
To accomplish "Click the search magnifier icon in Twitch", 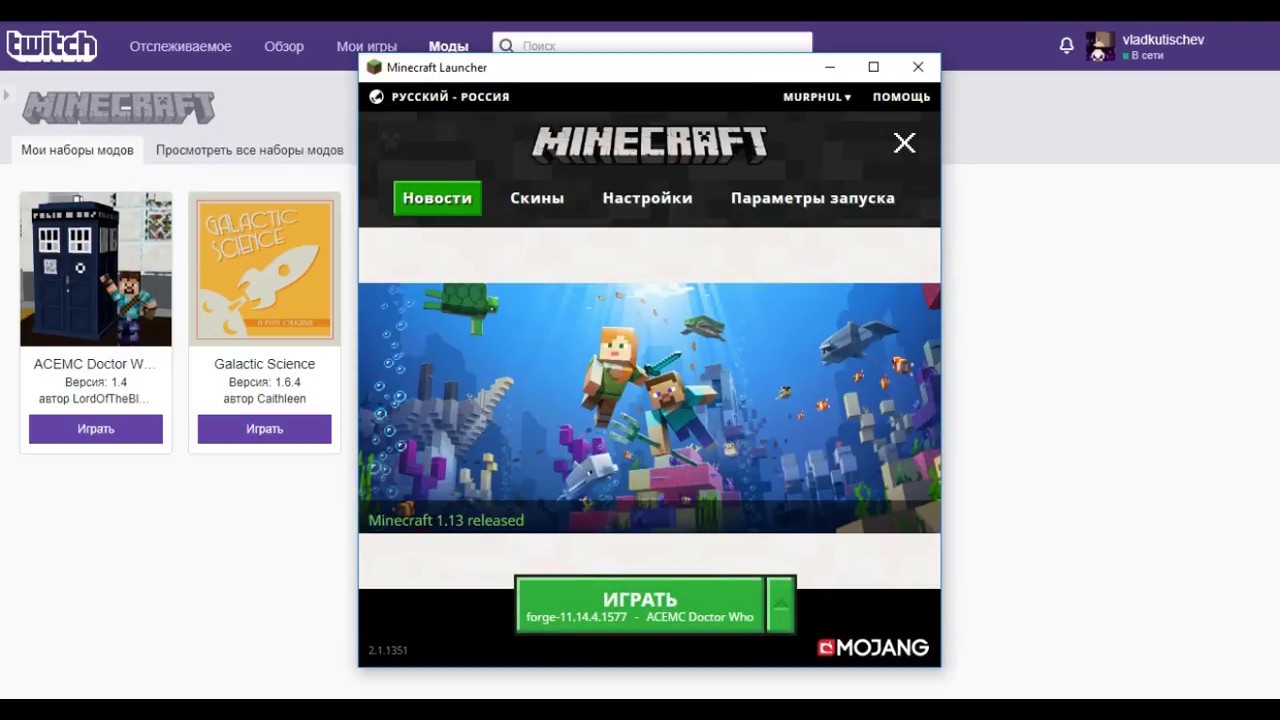I will (x=506, y=46).
